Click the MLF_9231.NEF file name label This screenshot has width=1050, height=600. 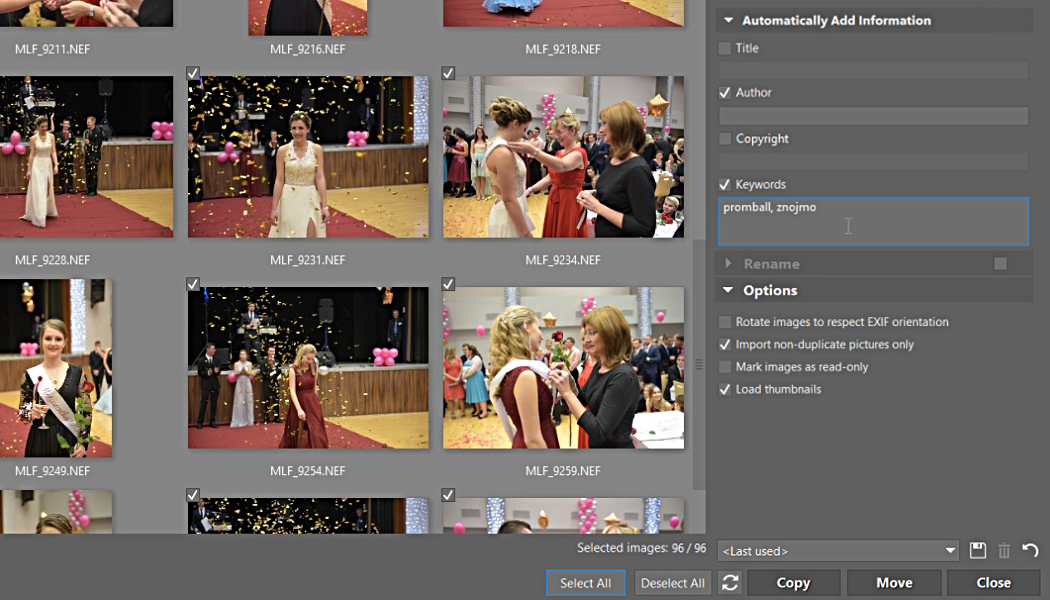[308, 260]
